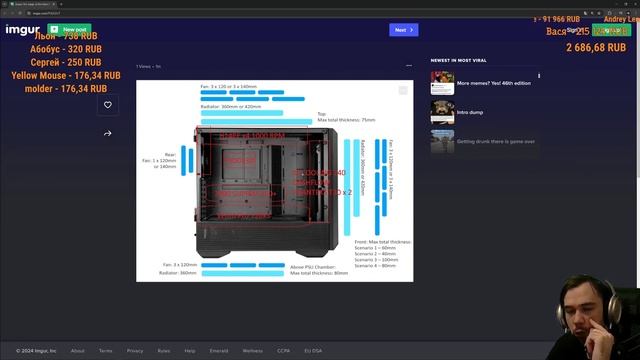
Task: Open the EU DSA footer link
Action: (313, 351)
